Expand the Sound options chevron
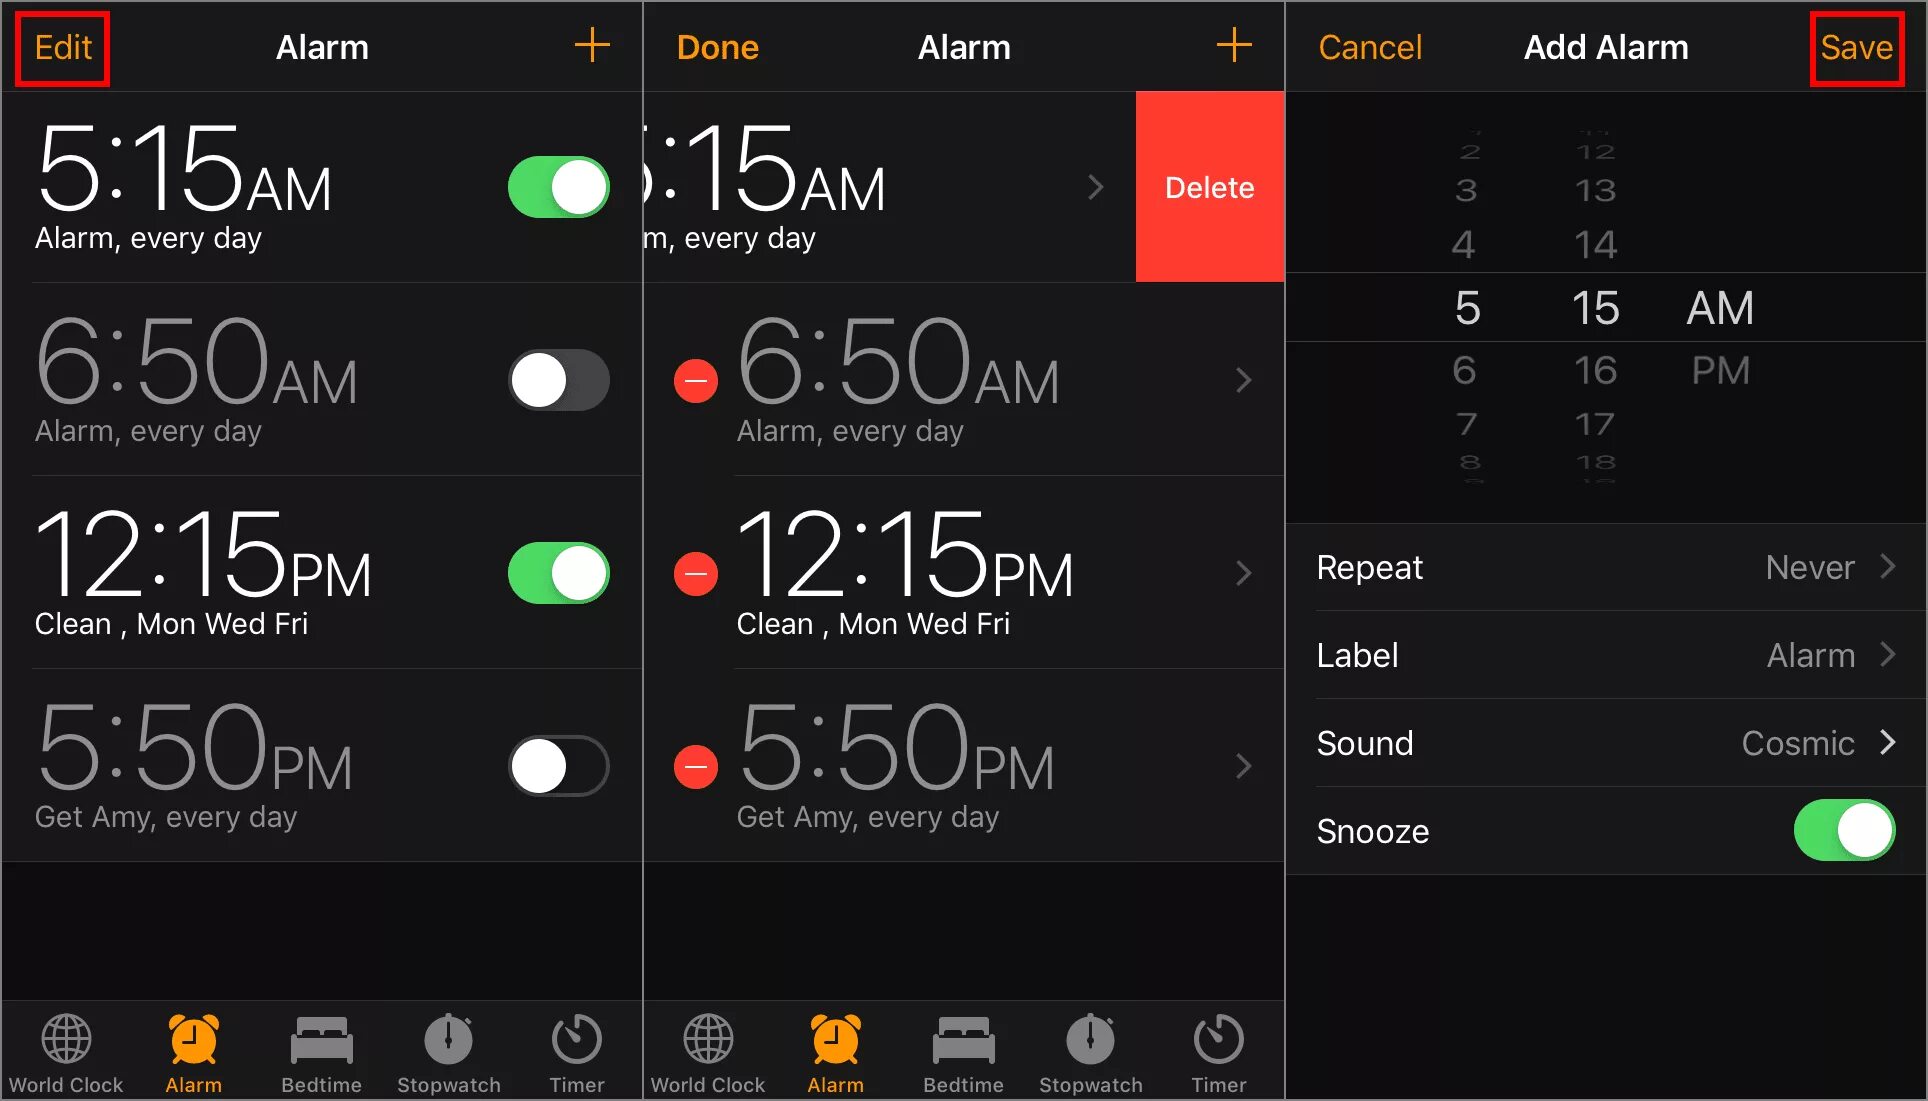1928x1101 pixels. pyautogui.click(x=1896, y=742)
